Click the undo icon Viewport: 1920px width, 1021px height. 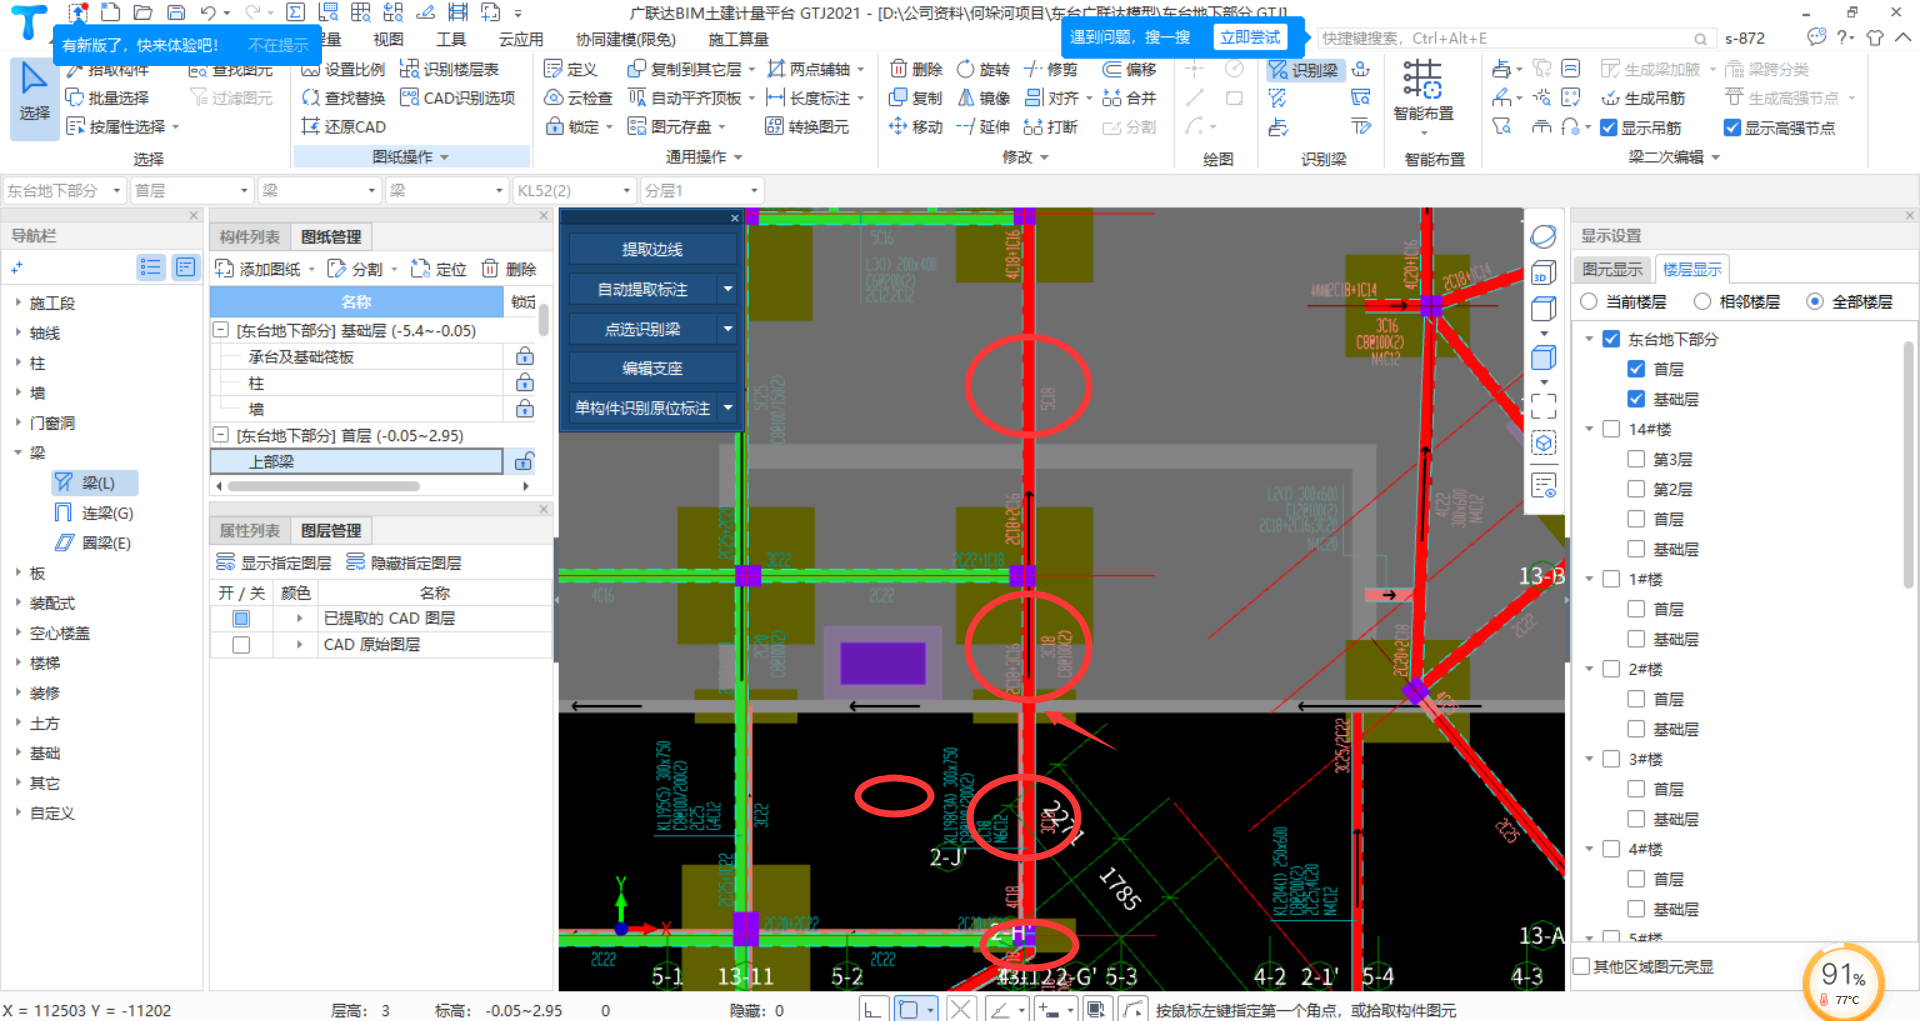point(208,13)
